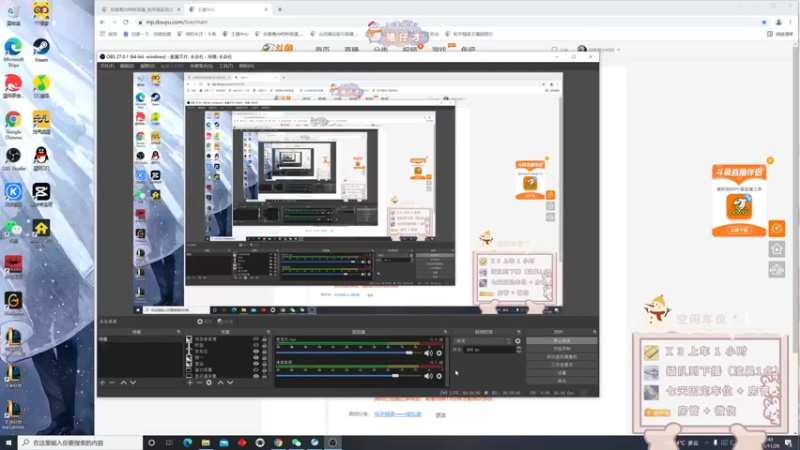Click Windows taskbar search box
Screen dimensions: 800x450
[x=81, y=443]
